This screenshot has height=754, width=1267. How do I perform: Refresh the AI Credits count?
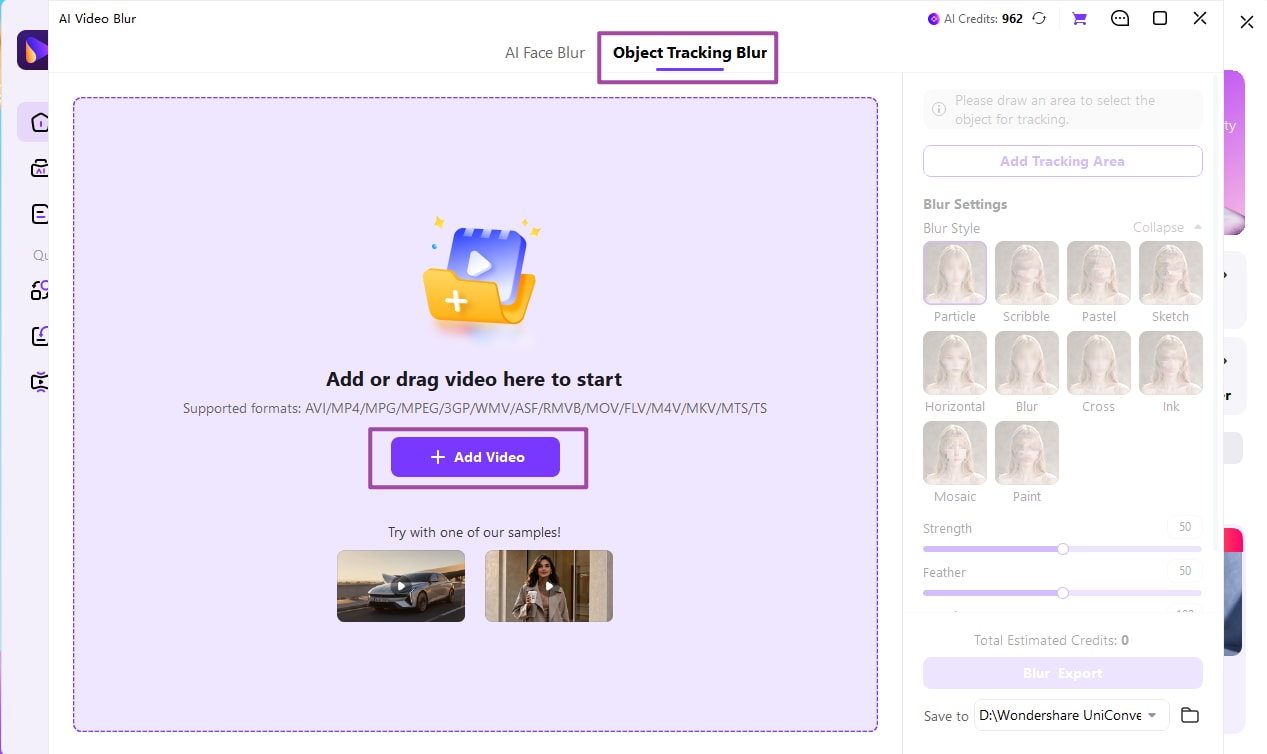tap(1040, 18)
